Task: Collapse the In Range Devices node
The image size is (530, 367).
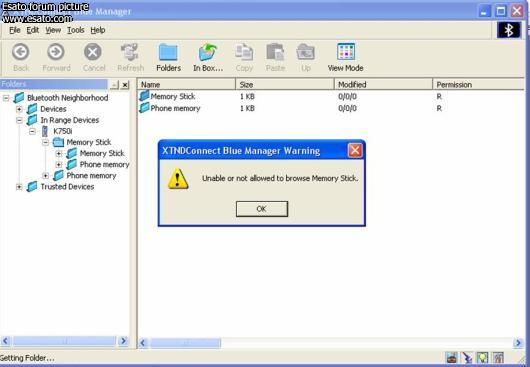Action: pos(19,120)
